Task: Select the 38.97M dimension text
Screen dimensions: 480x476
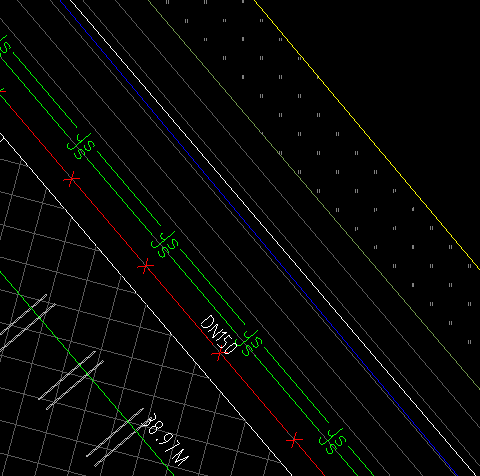Action: click(x=166, y=439)
